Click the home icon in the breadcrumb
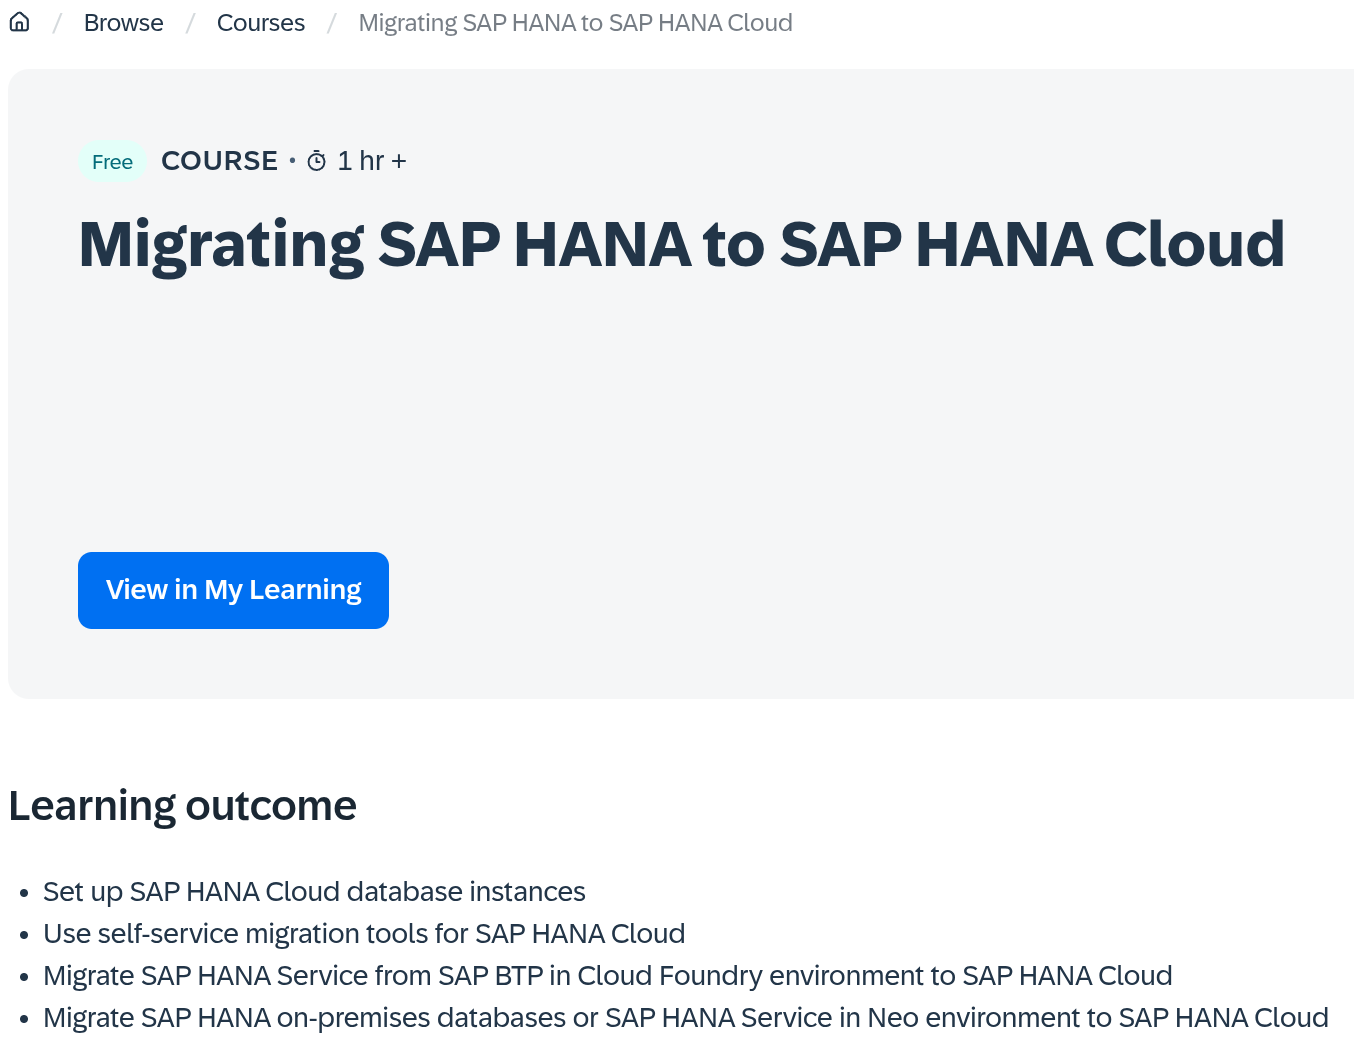The height and width of the screenshot is (1049, 1354). tap(19, 22)
